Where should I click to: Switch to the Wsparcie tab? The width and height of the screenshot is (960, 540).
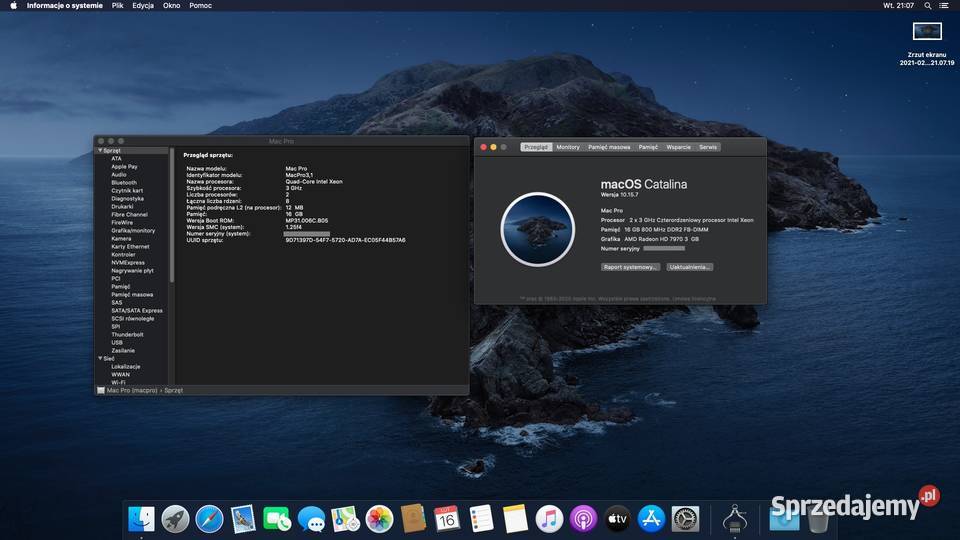(678, 147)
